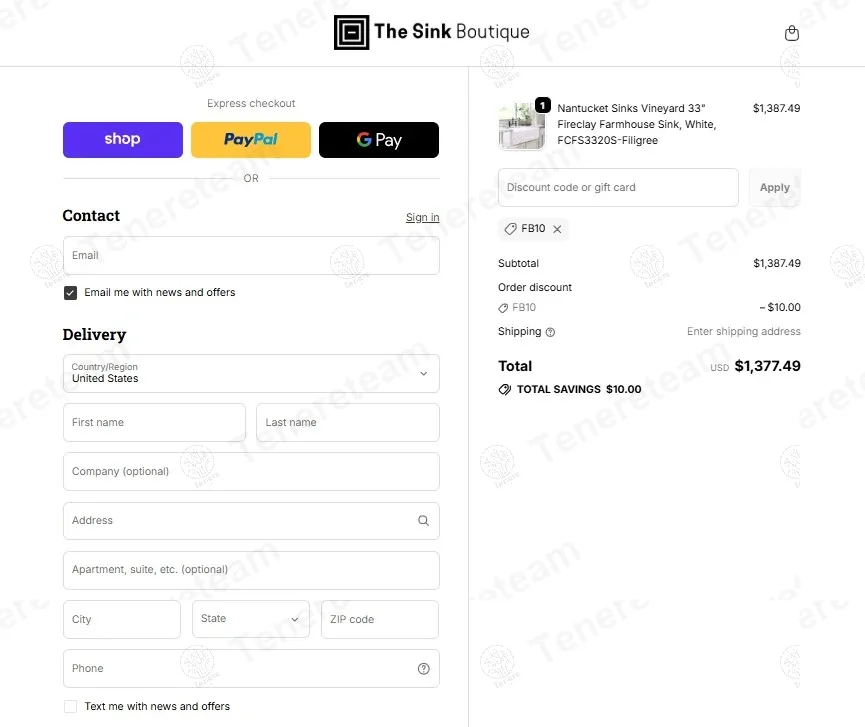Choose PayPal express checkout

point(251,140)
